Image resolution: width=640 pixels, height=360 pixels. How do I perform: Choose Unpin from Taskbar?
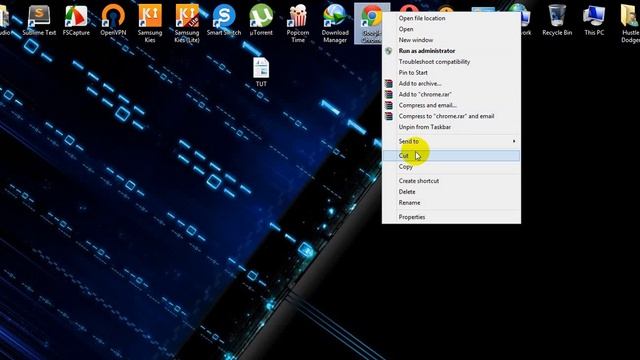[x=451, y=127]
